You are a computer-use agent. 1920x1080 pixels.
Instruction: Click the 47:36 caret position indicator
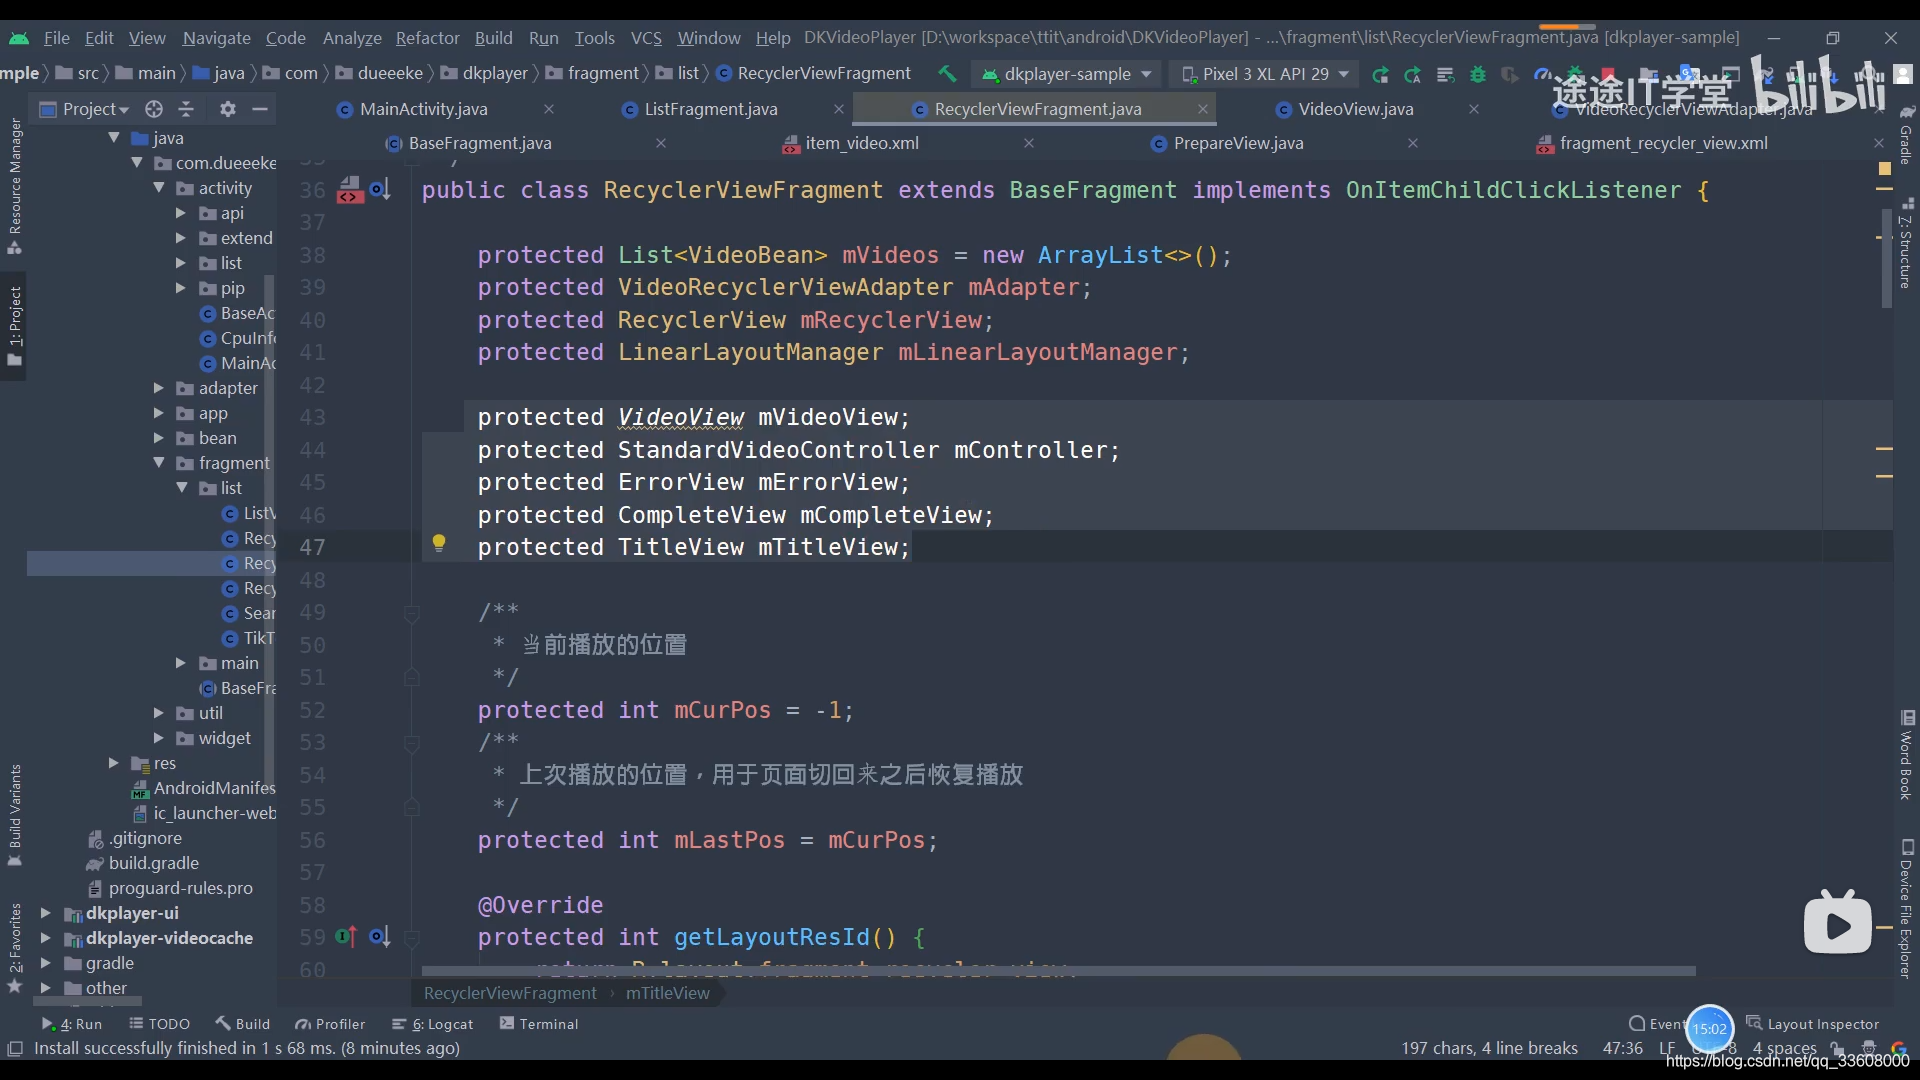[1622, 1048]
